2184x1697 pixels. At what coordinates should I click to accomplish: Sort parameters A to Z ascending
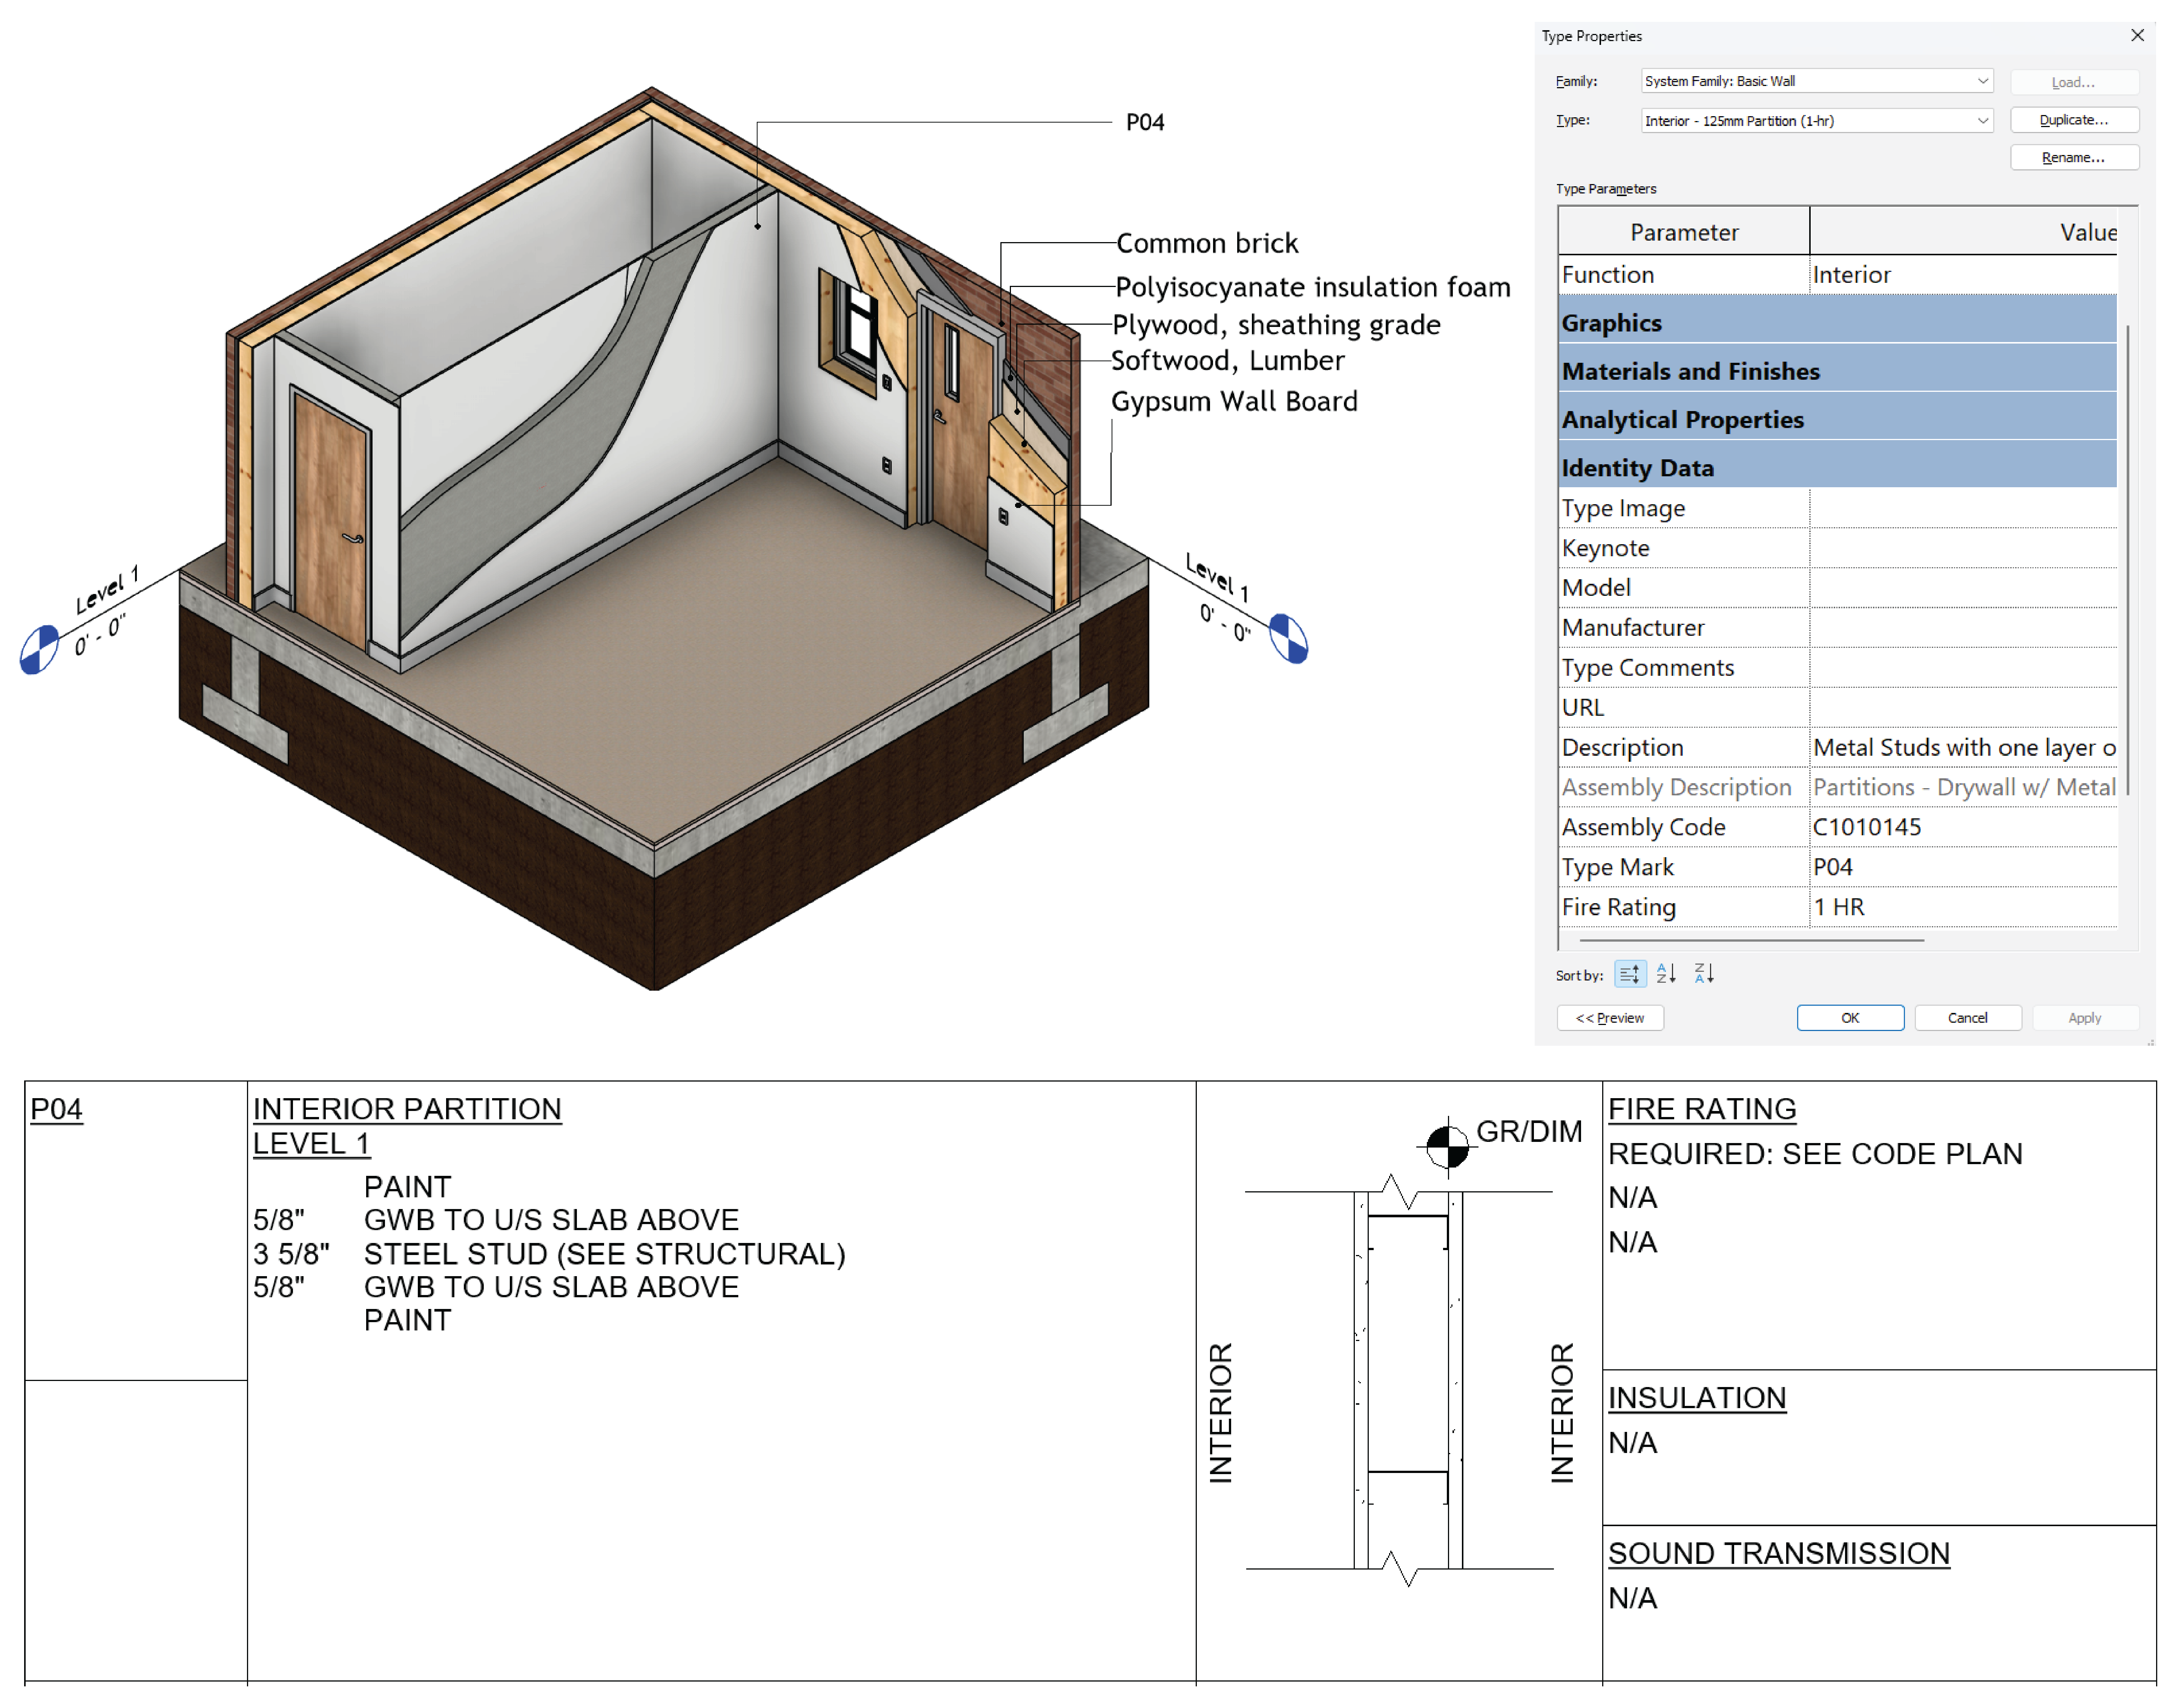(1666, 974)
